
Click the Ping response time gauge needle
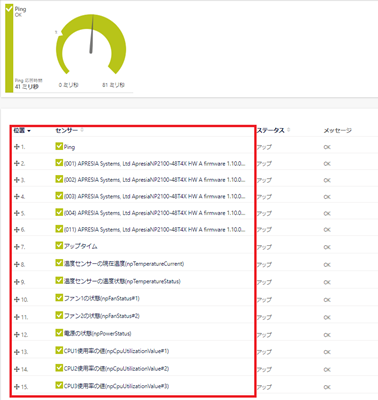[x=92, y=34]
